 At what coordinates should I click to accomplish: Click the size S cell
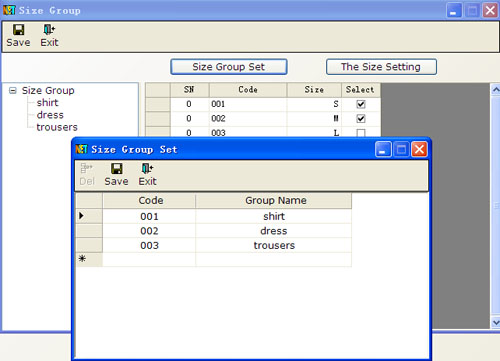[x=314, y=104]
